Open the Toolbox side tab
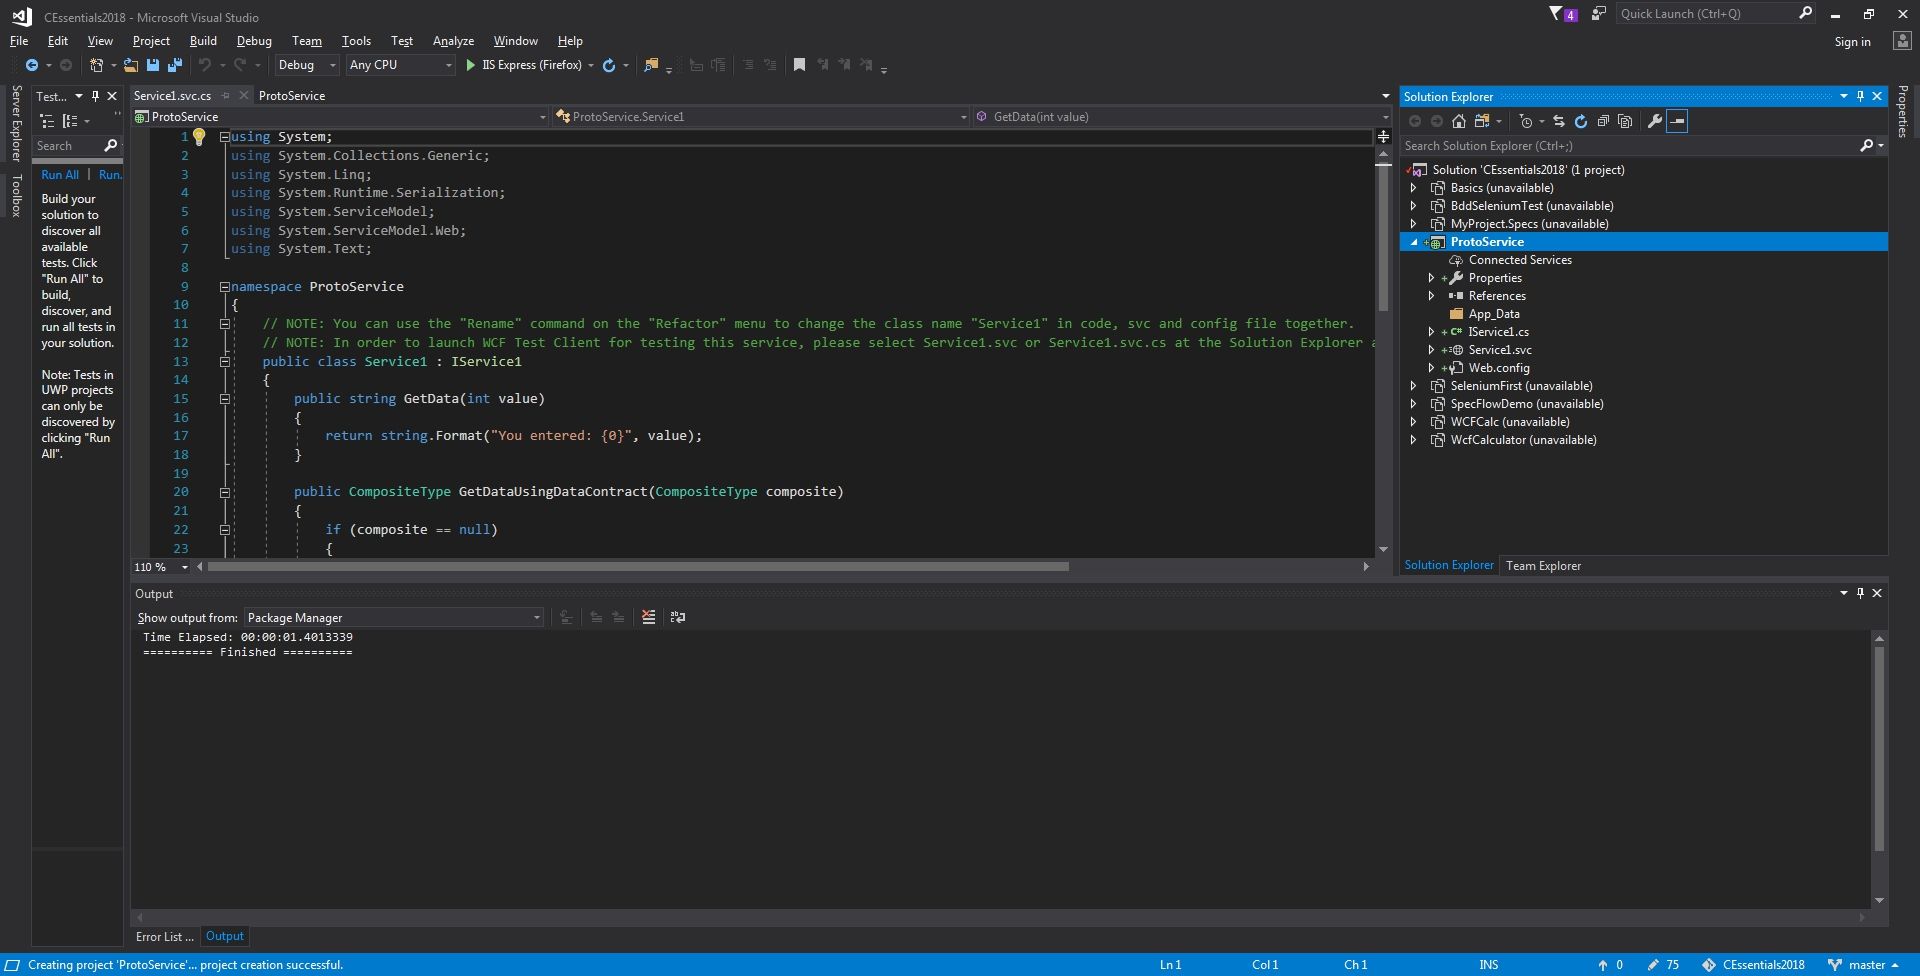Viewport: 1920px width, 976px height. pyautogui.click(x=16, y=195)
